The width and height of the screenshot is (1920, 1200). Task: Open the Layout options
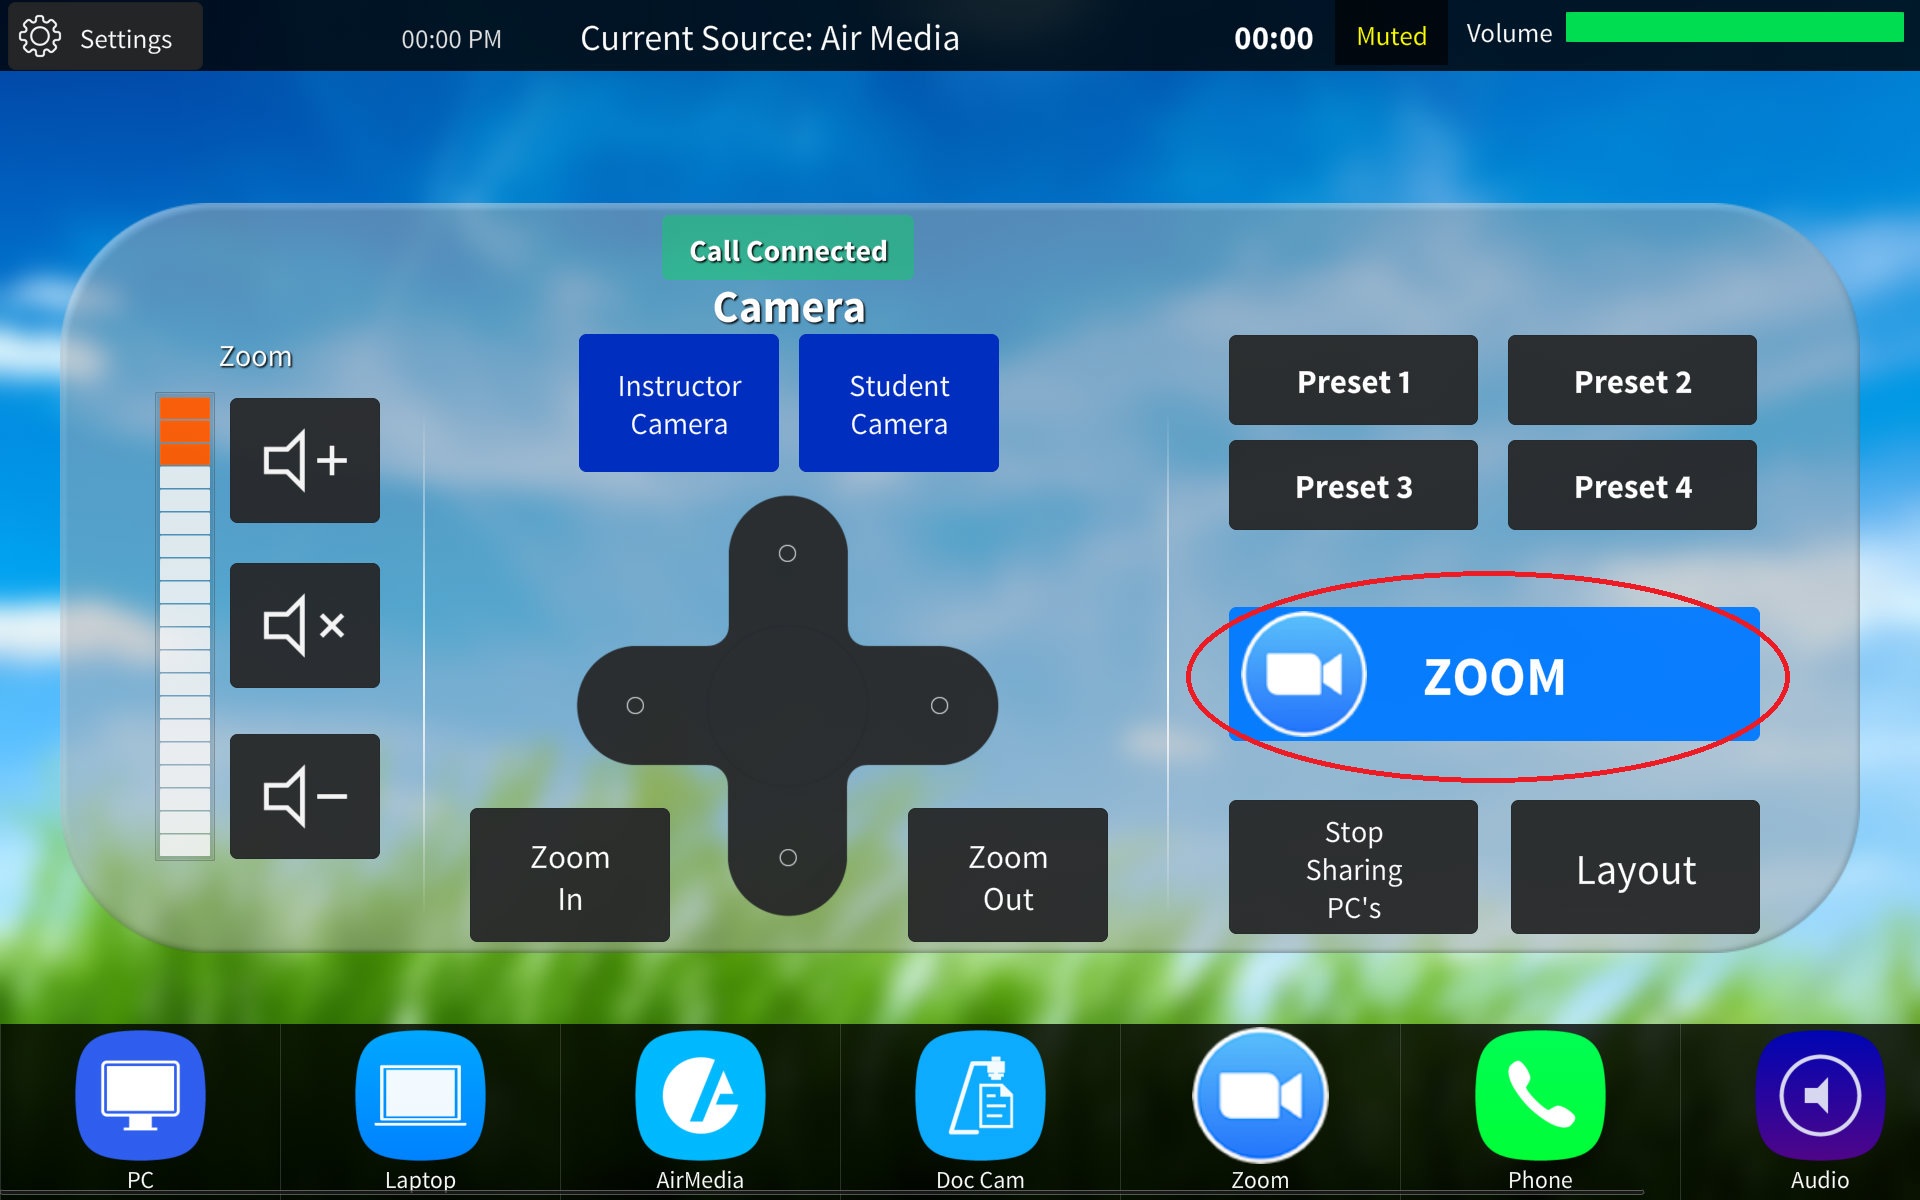pos(1635,868)
